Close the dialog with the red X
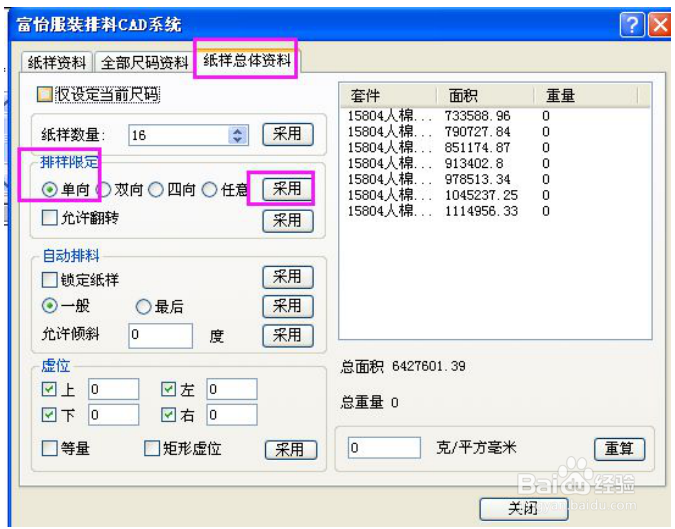The width and height of the screenshot is (675, 529). point(660,25)
